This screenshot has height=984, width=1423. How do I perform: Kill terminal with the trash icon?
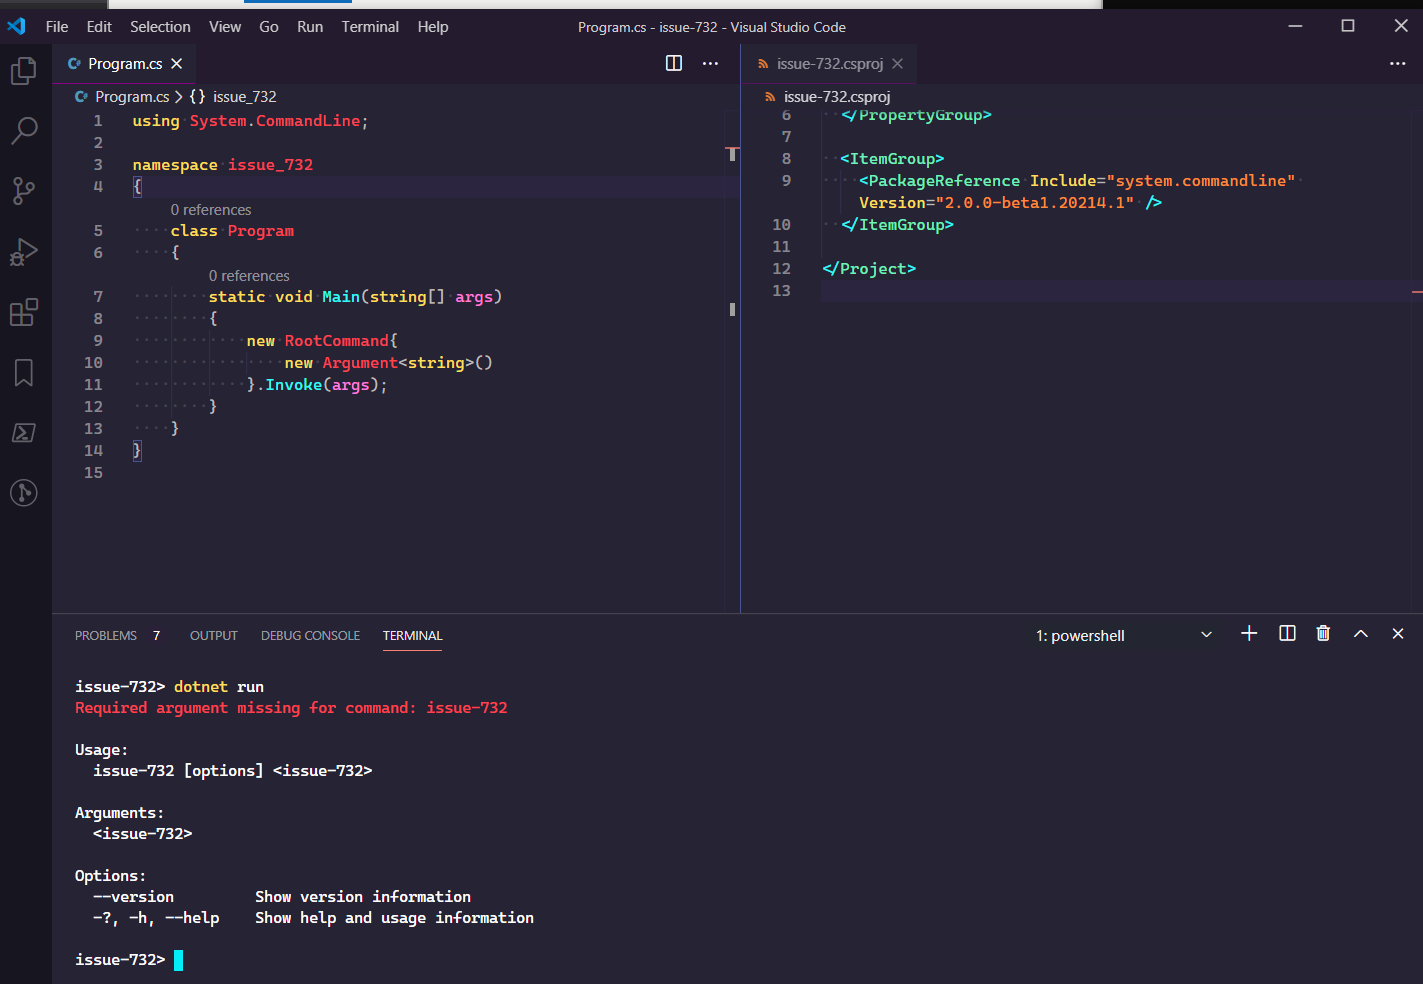[1323, 633]
